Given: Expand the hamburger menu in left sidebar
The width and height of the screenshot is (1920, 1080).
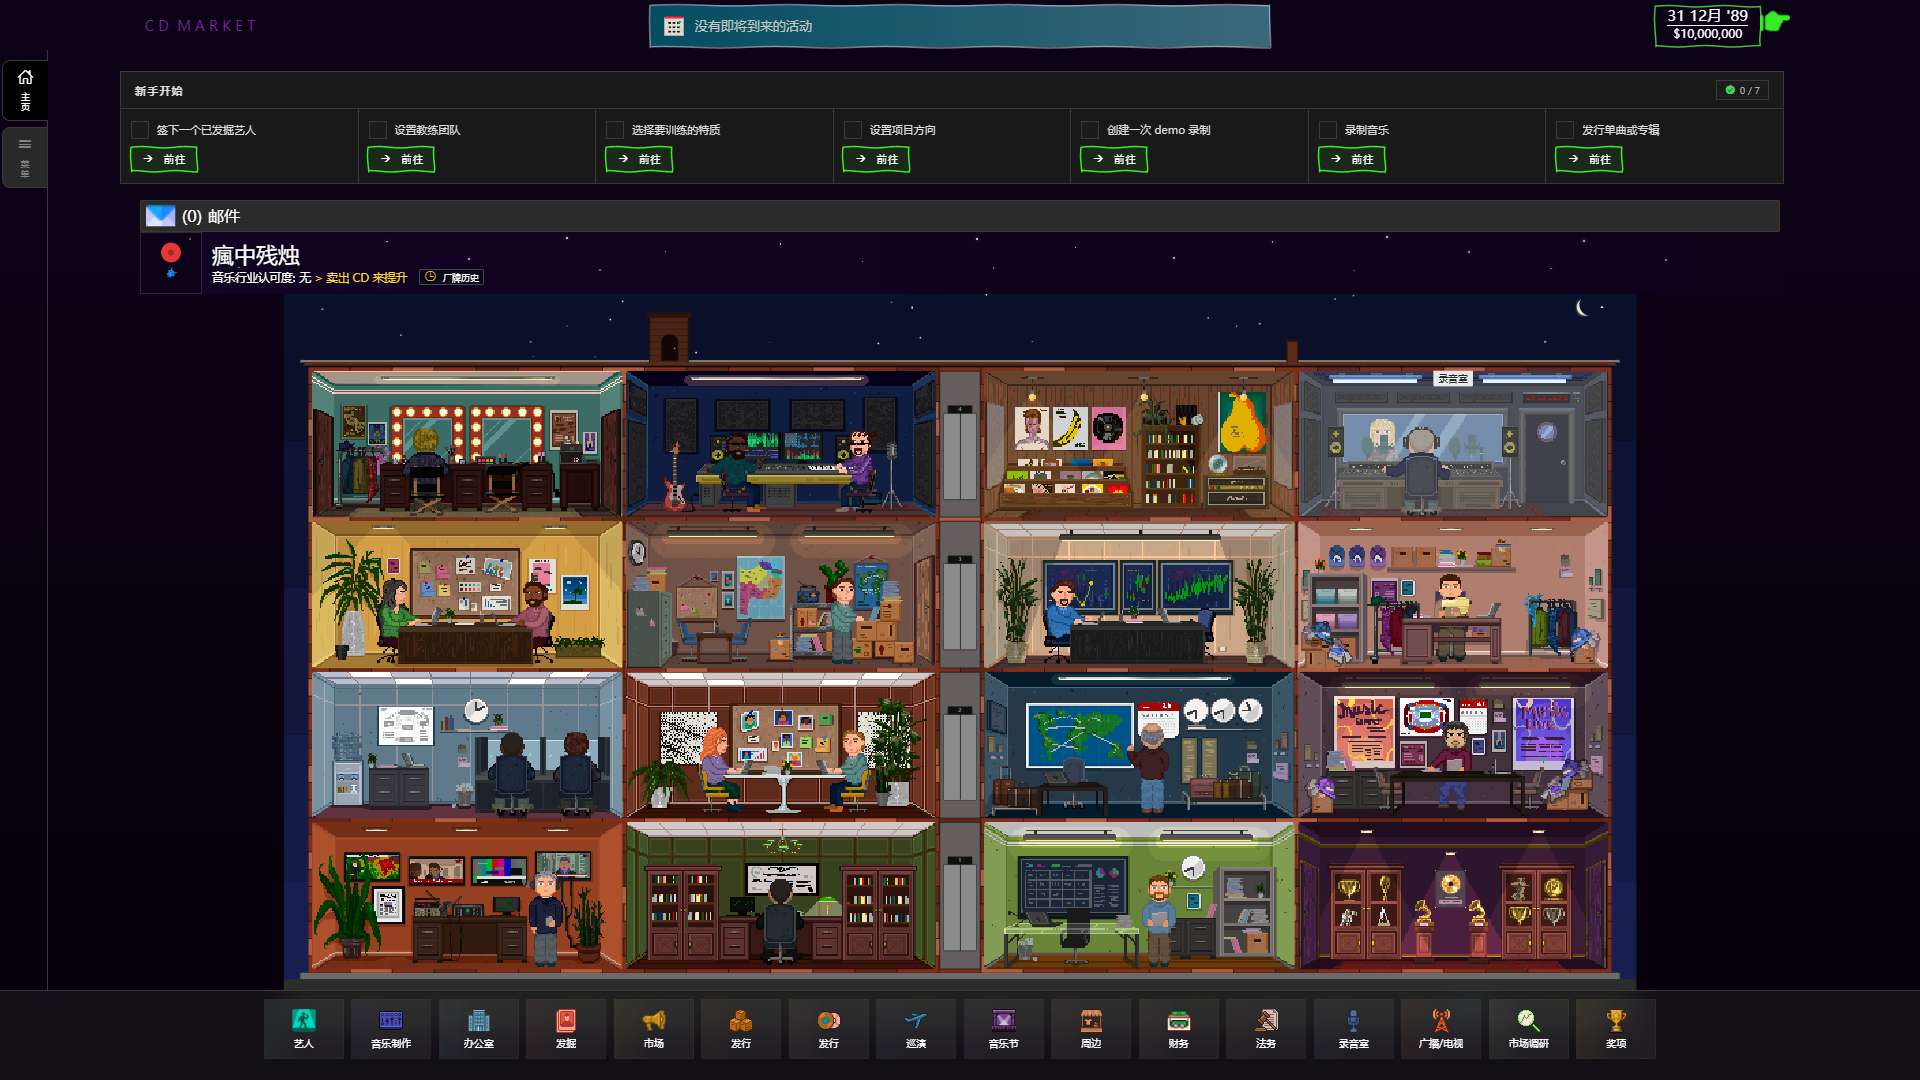Looking at the screenshot, I should click(25, 157).
